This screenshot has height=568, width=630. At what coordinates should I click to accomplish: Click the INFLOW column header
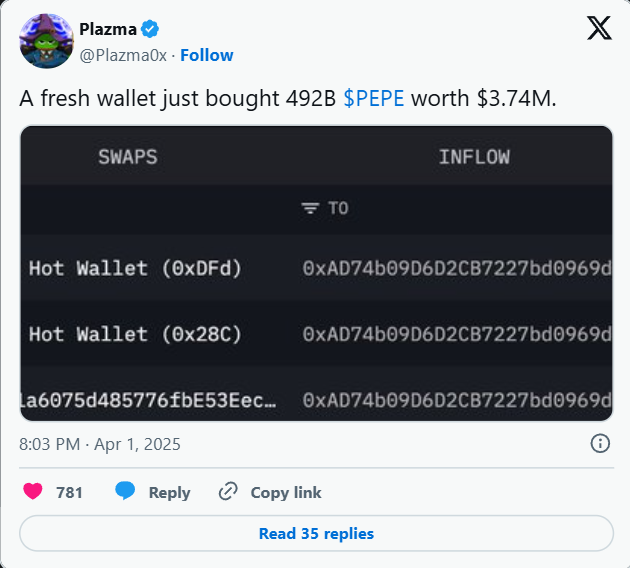(474, 157)
